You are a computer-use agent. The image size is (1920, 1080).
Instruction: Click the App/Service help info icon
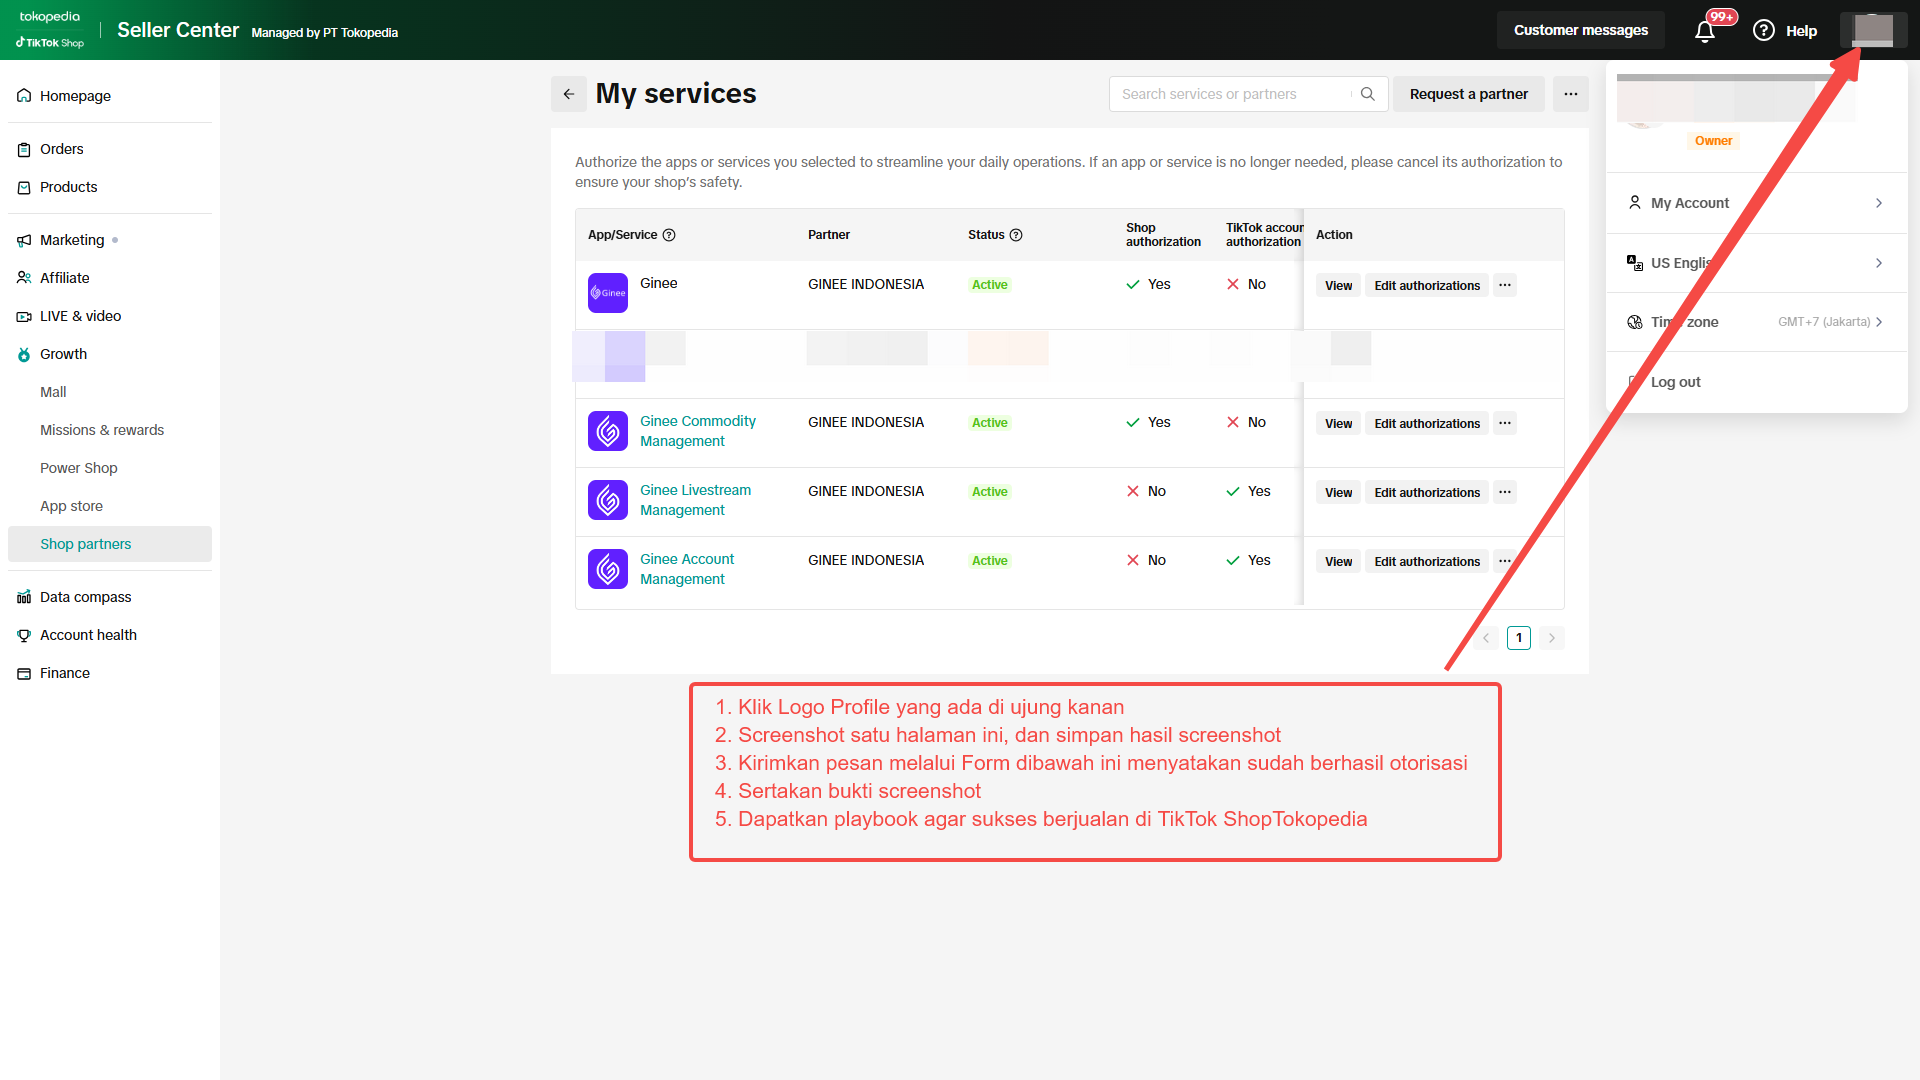670,235
